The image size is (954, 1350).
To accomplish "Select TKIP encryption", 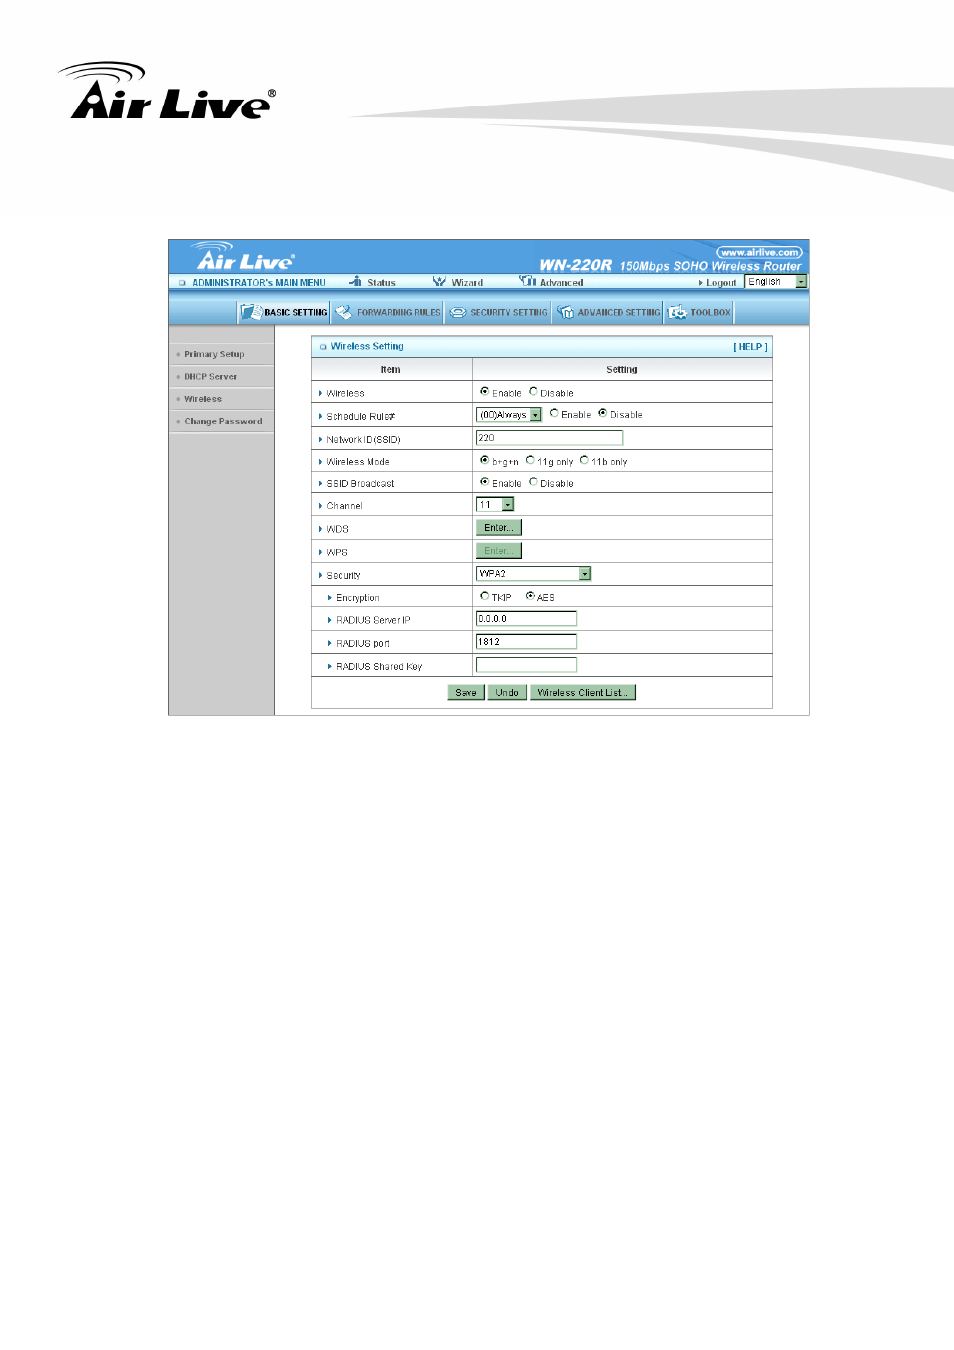I will click(x=484, y=596).
